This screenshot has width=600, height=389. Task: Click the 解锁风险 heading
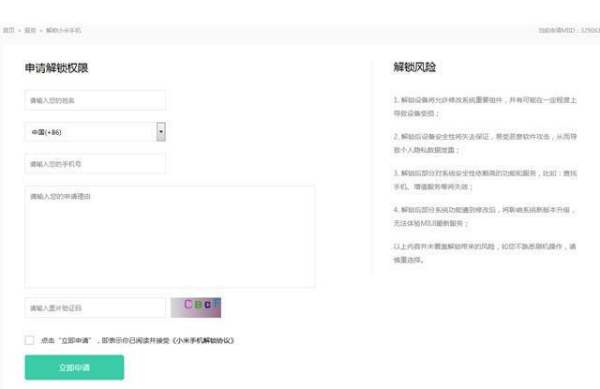pyautogui.click(x=415, y=67)
